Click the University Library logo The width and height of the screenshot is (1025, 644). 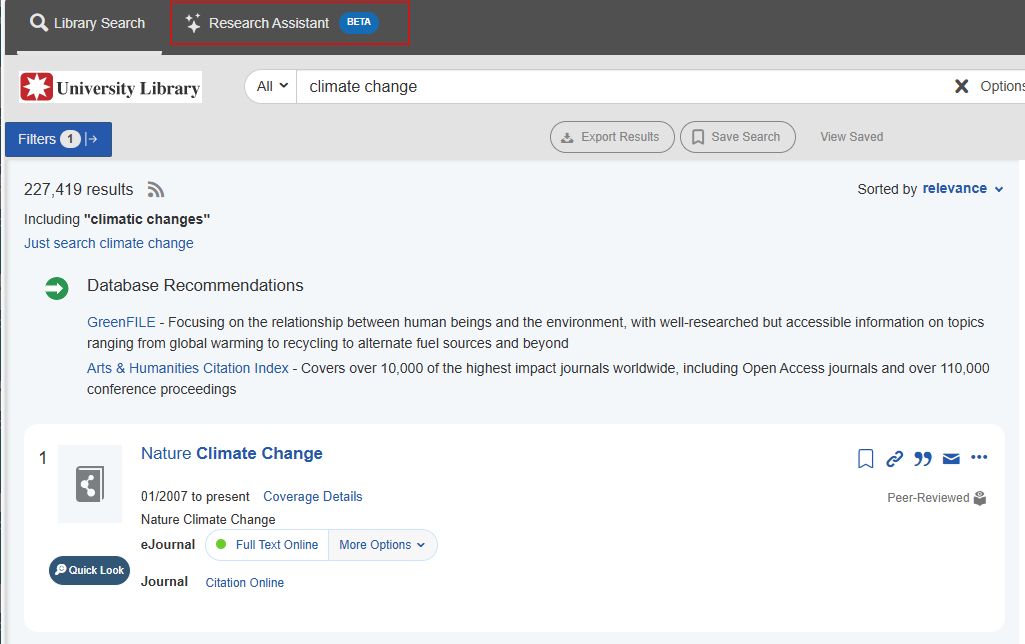tap(110, 87)
